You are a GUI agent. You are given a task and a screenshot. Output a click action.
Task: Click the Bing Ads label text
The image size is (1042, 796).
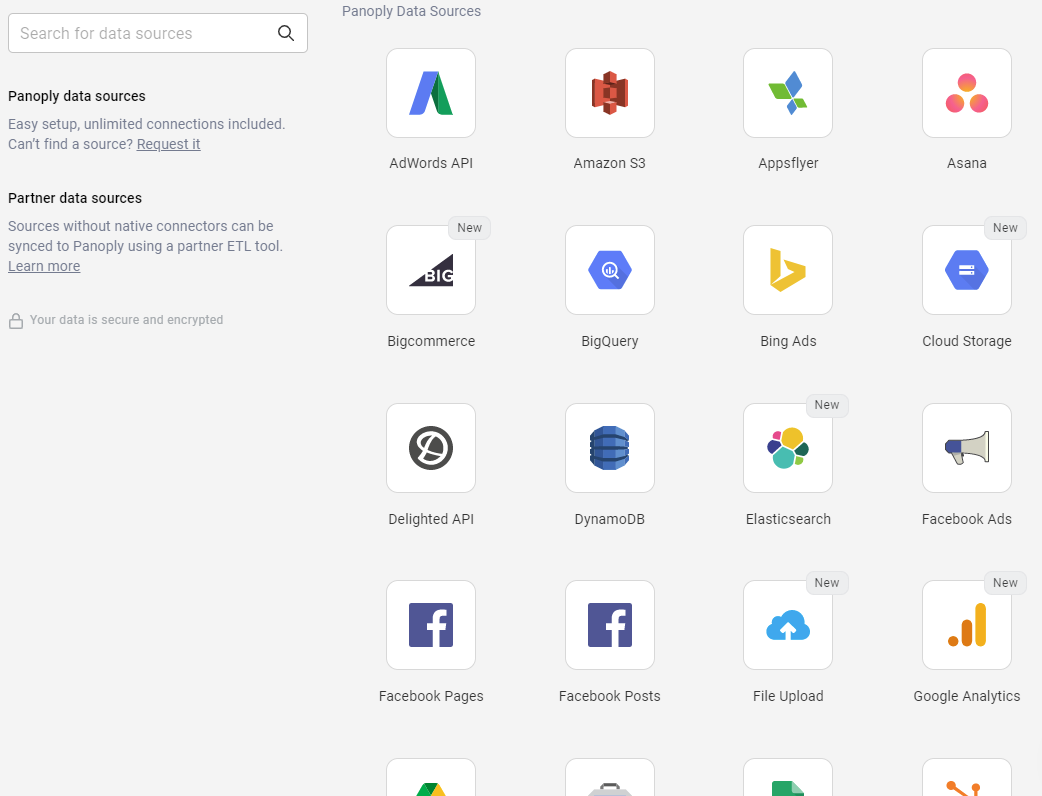coord(787,342)
